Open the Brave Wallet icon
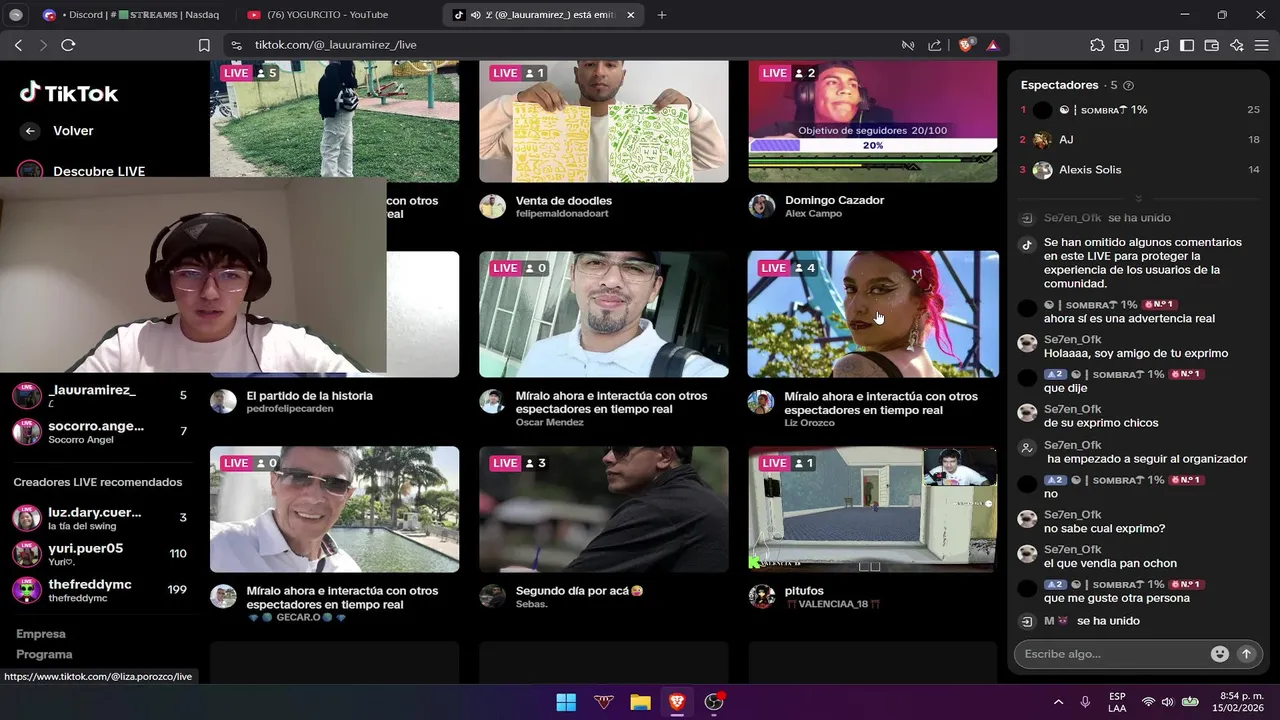The height and width of the screenshot is (720, 1280). (x=1211, y=45)
